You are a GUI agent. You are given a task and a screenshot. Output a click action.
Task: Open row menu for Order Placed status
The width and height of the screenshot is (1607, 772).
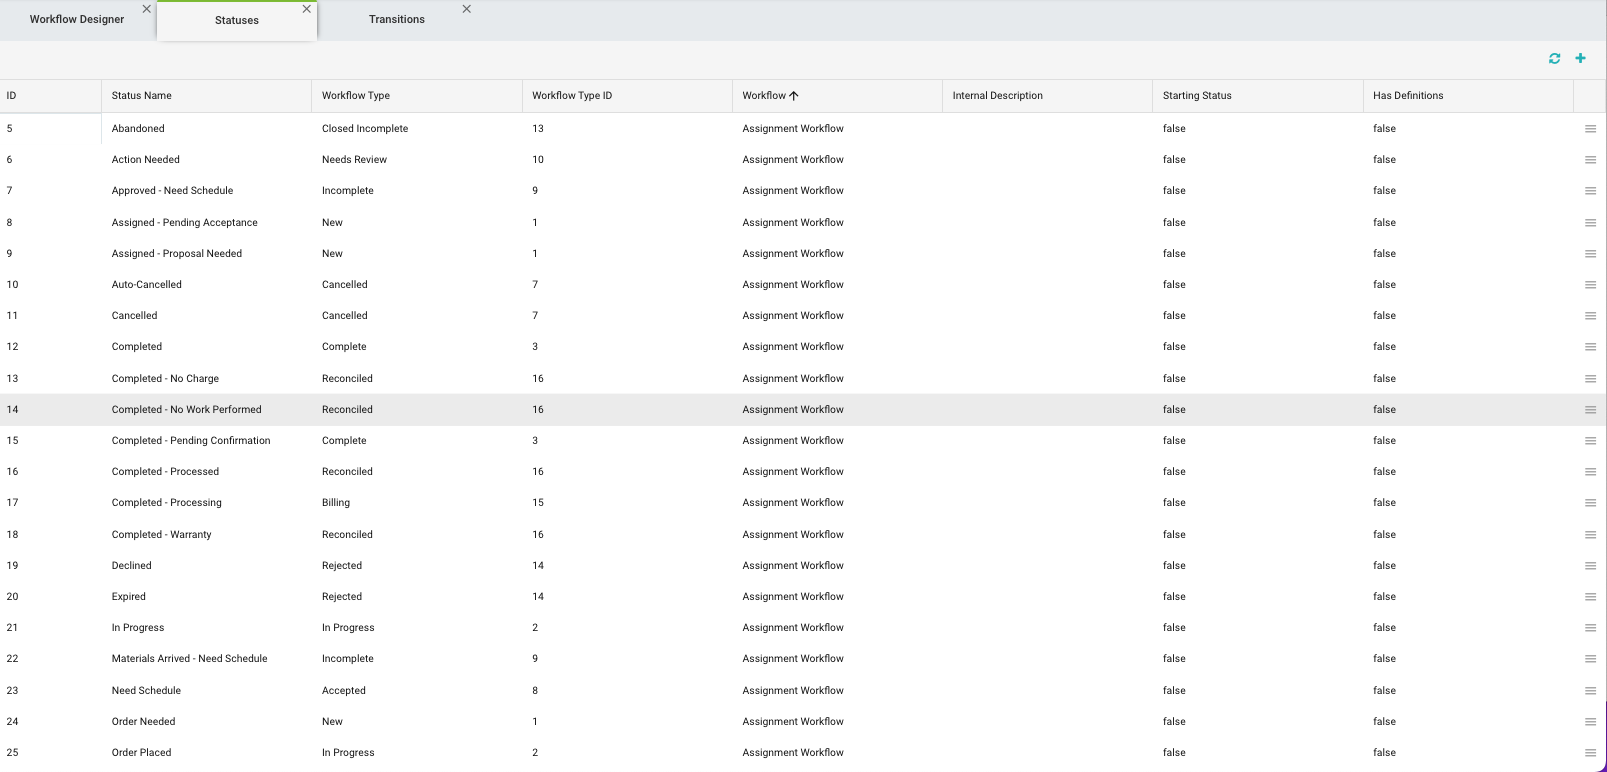coord(1590,753)
